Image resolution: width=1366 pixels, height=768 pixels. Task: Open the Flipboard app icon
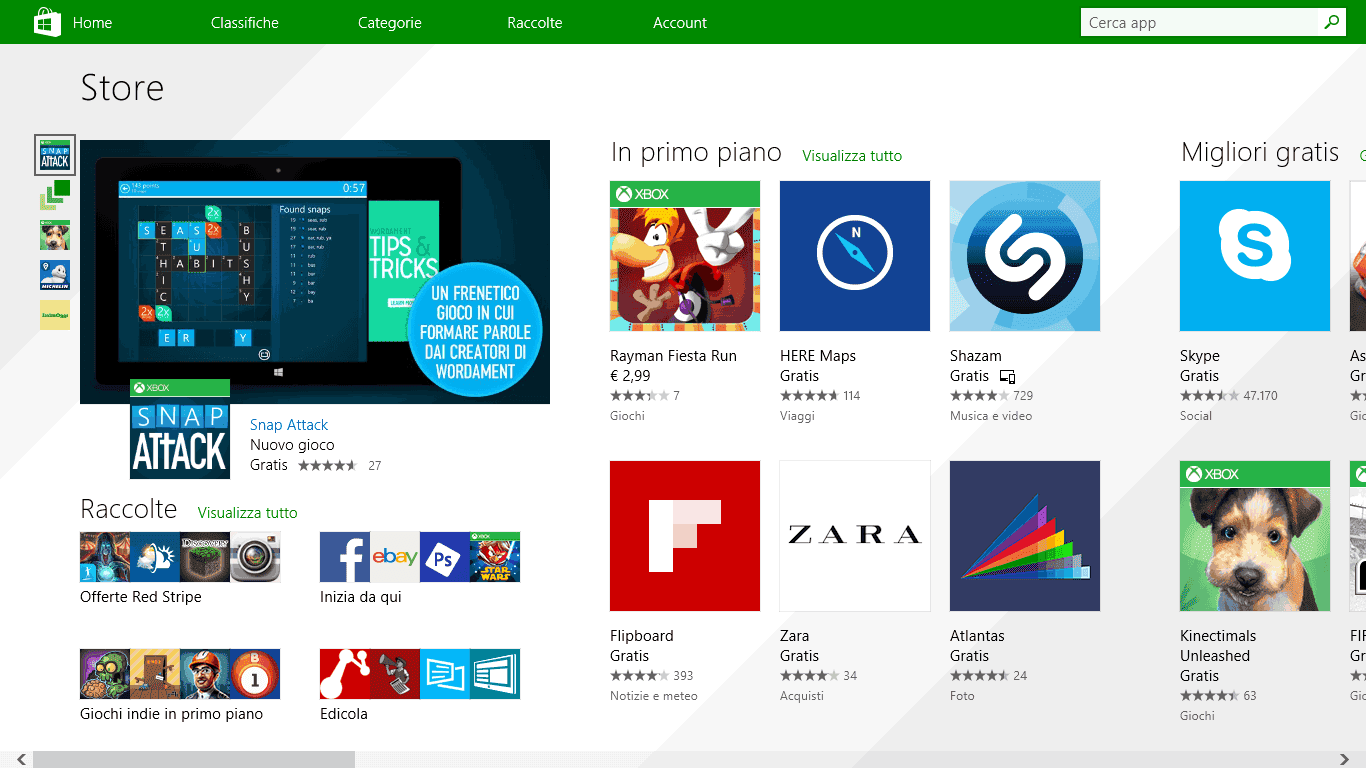[685, 536]
